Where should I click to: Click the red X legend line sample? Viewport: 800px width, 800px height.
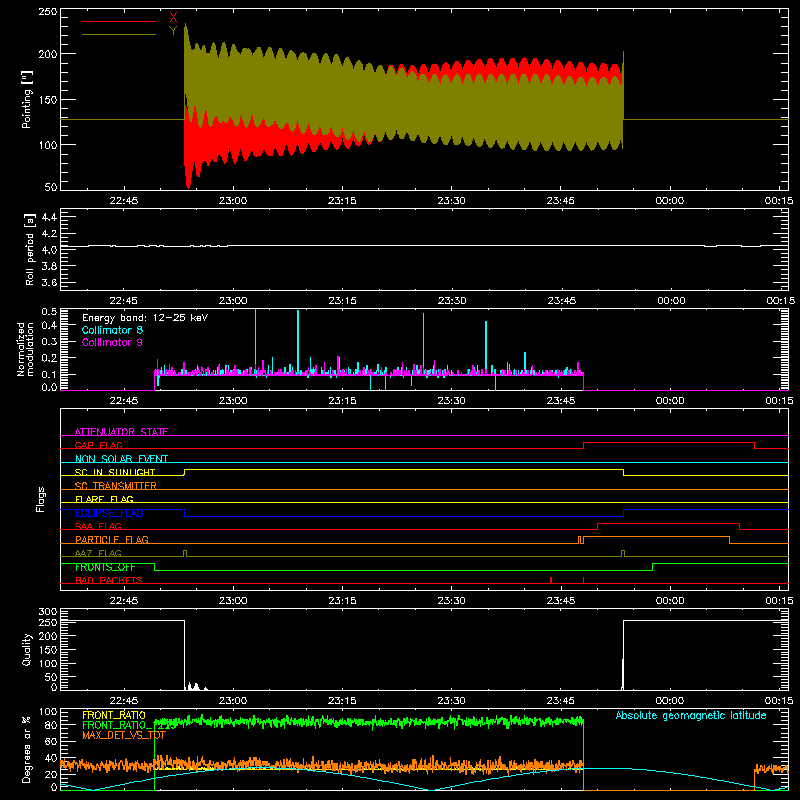click(119, 21)
